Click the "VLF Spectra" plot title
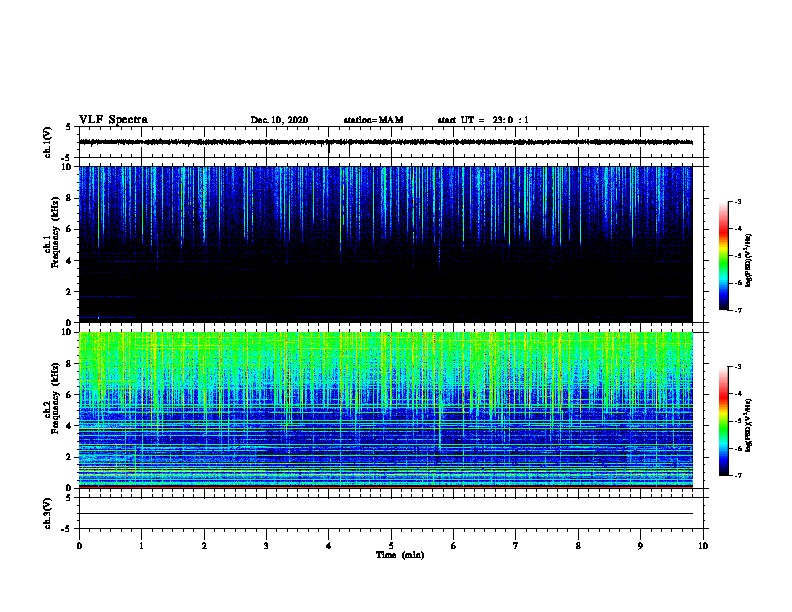792x612 pixels. pos(113,120)
